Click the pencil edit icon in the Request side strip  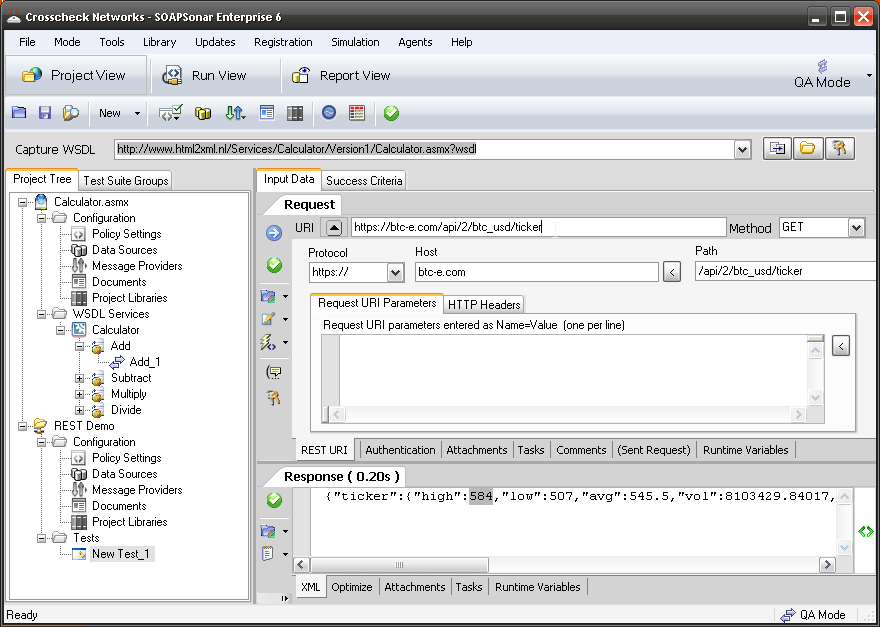(x=268, y=319)
